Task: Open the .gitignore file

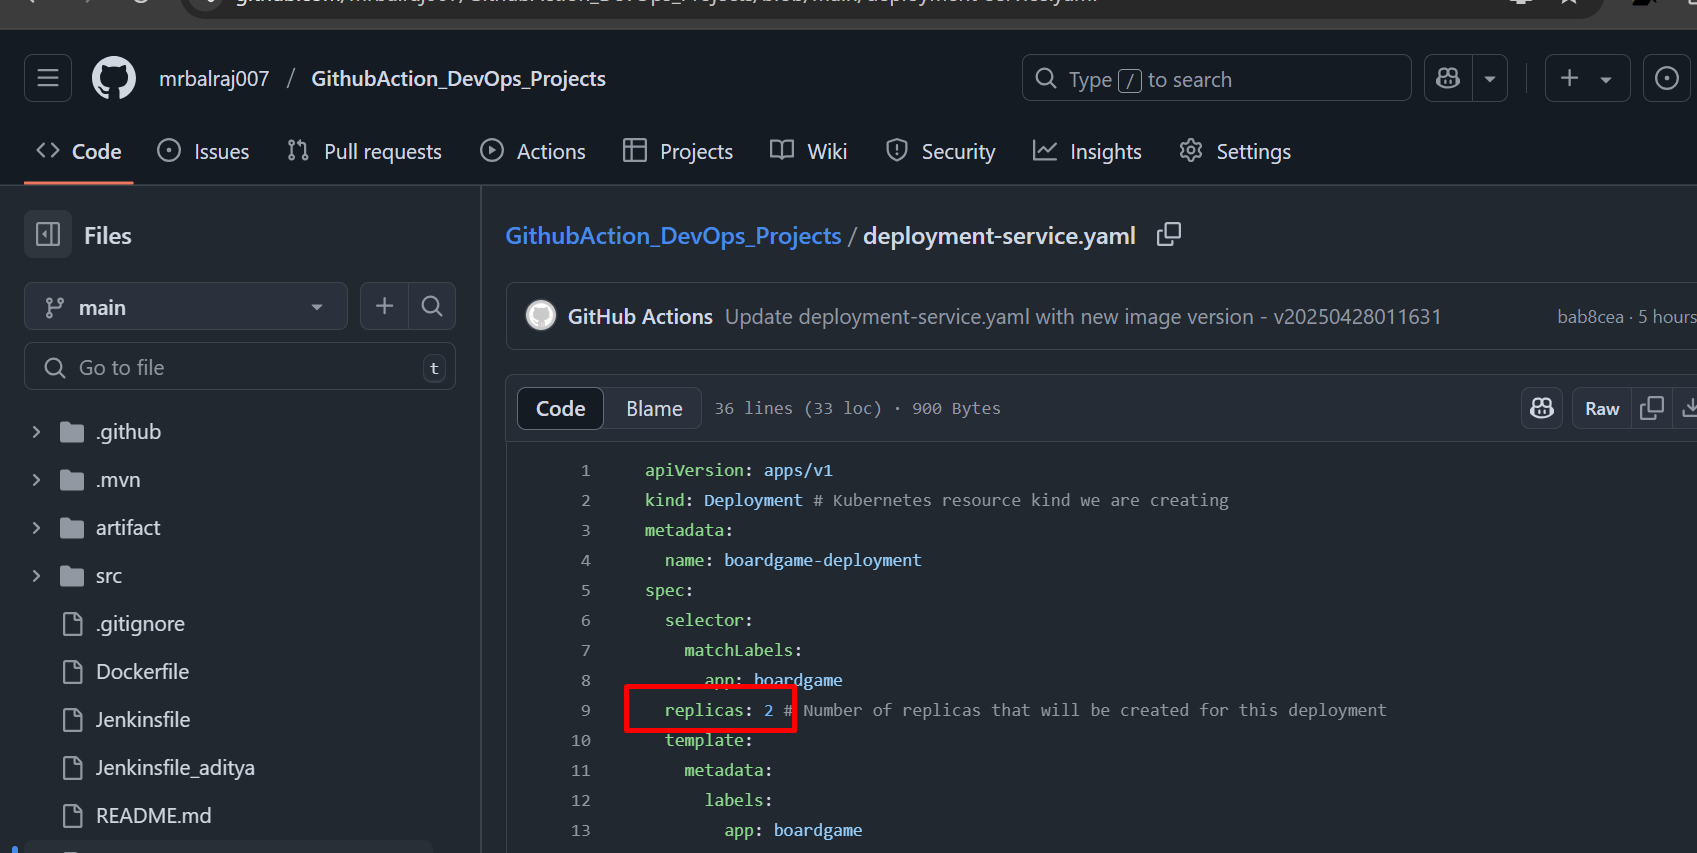Action: [x=140, y=624]
